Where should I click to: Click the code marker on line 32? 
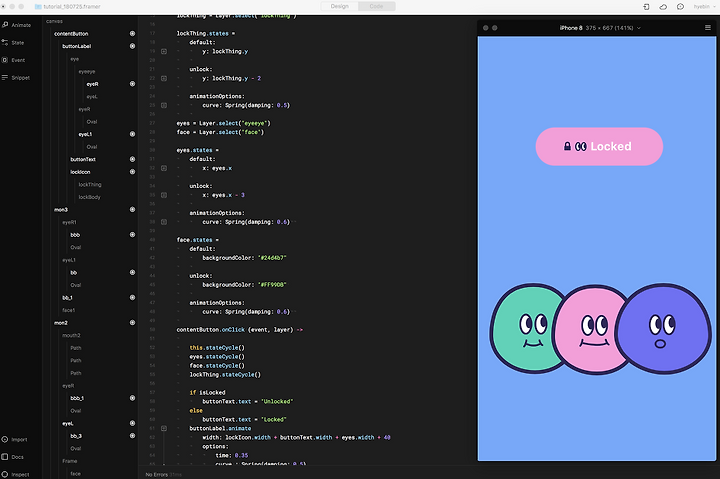[x=164, y=168]
